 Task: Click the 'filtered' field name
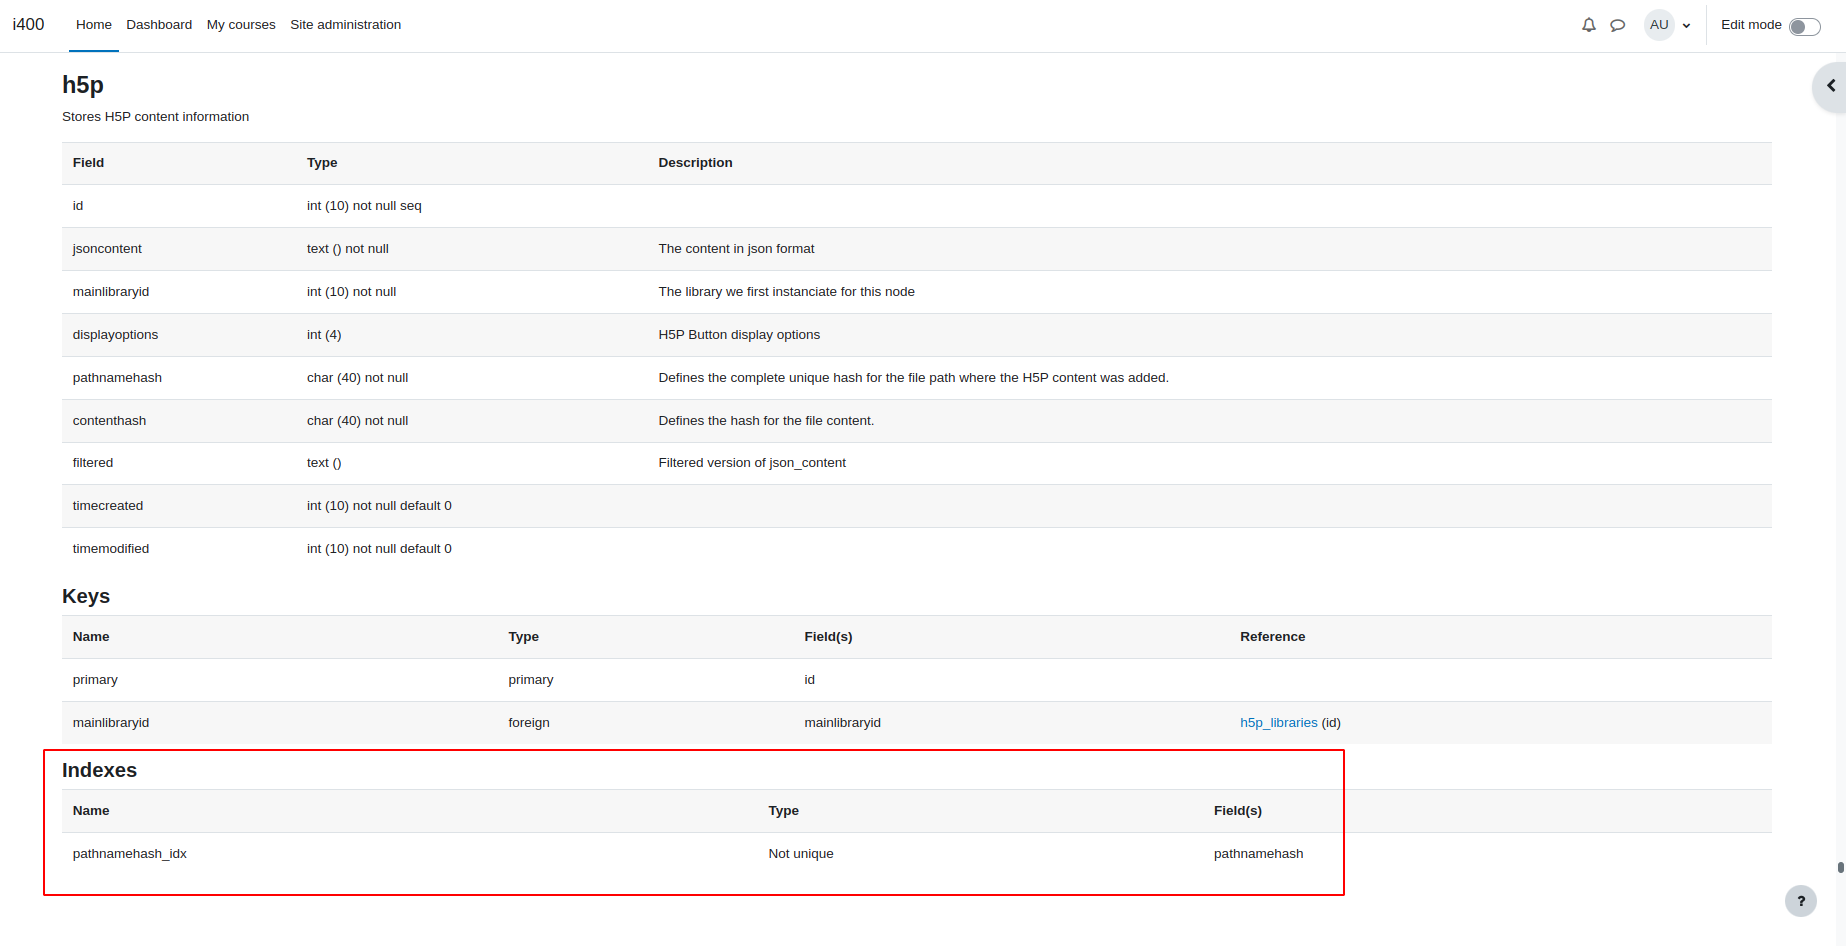(x=93, y=463)
